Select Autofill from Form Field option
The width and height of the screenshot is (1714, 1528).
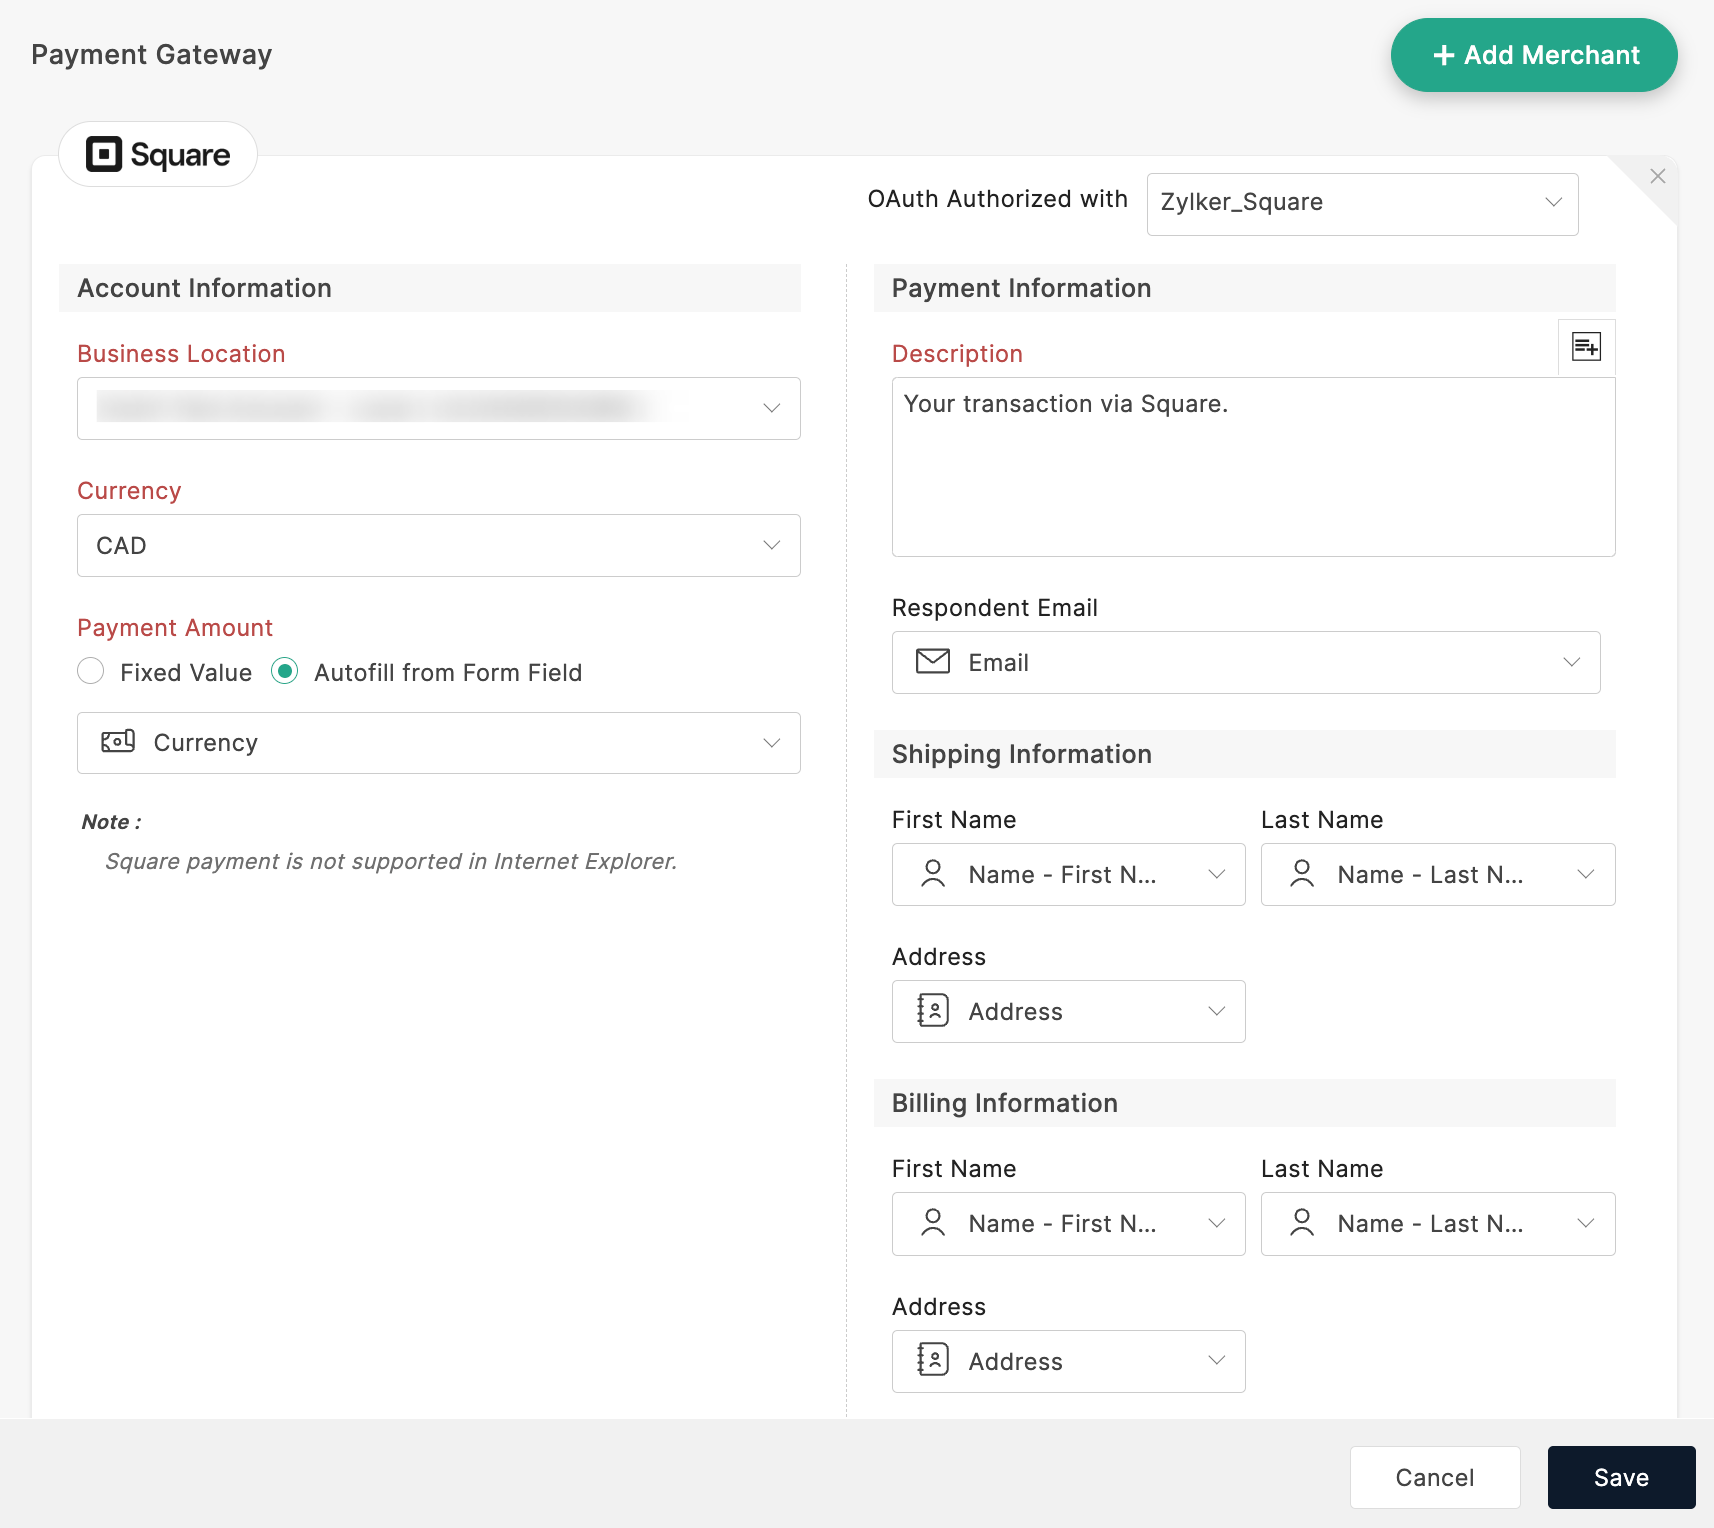[x=285, y=672]
